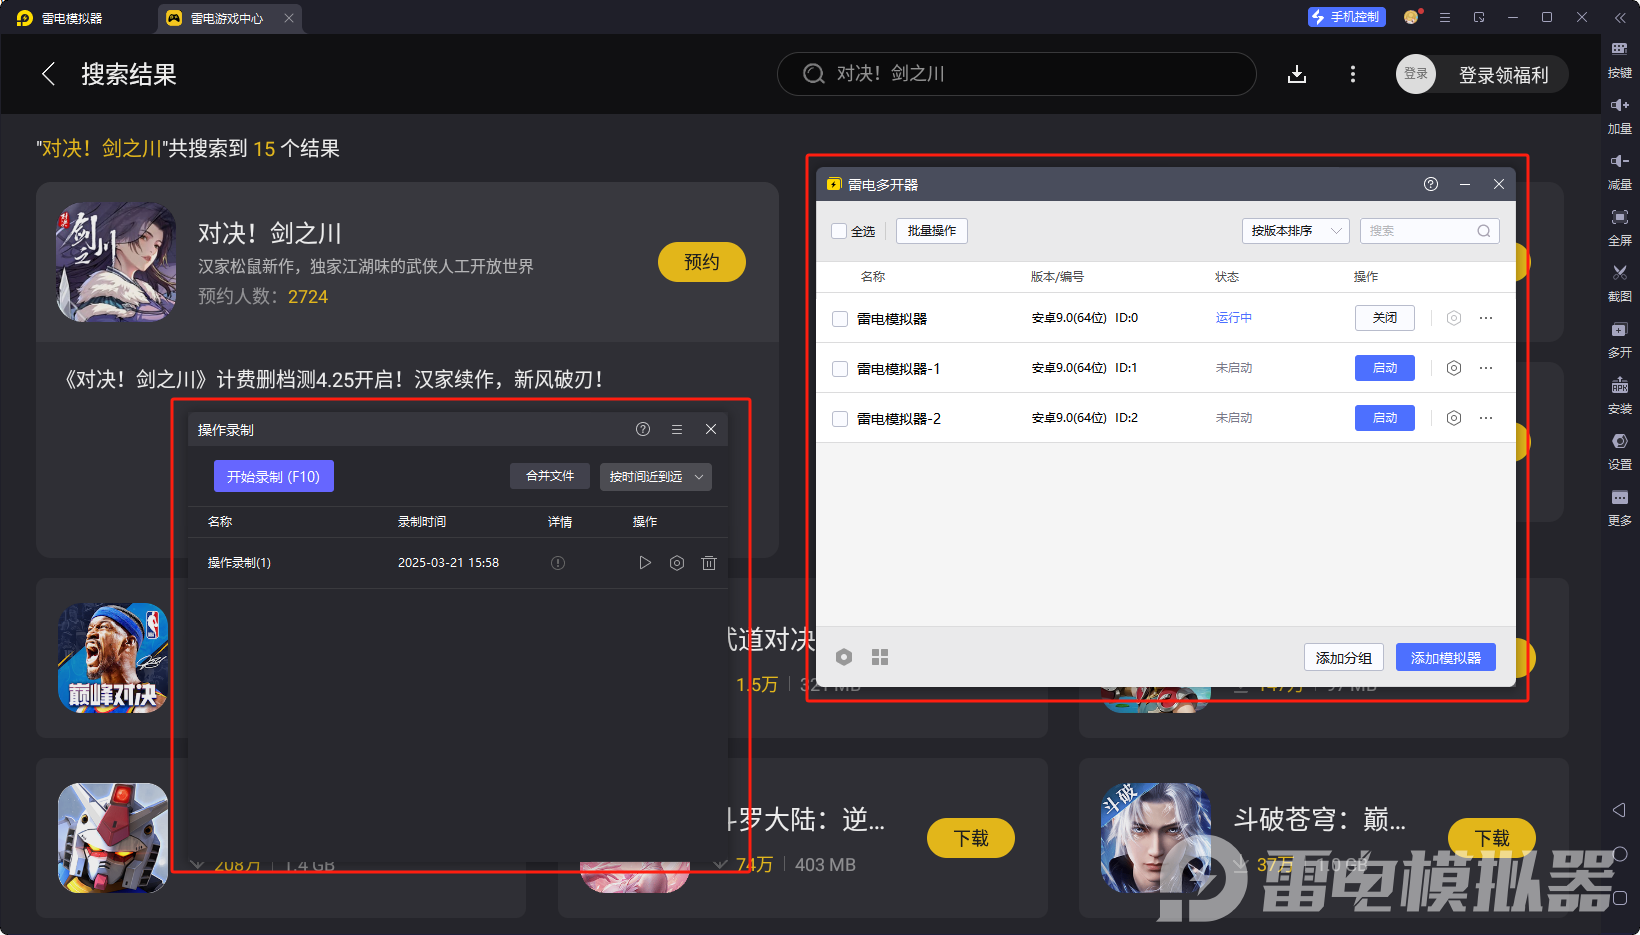
Task: Check the box for 雷电模拟器-2
Action: pyautogui.click(x=840, y=419)
